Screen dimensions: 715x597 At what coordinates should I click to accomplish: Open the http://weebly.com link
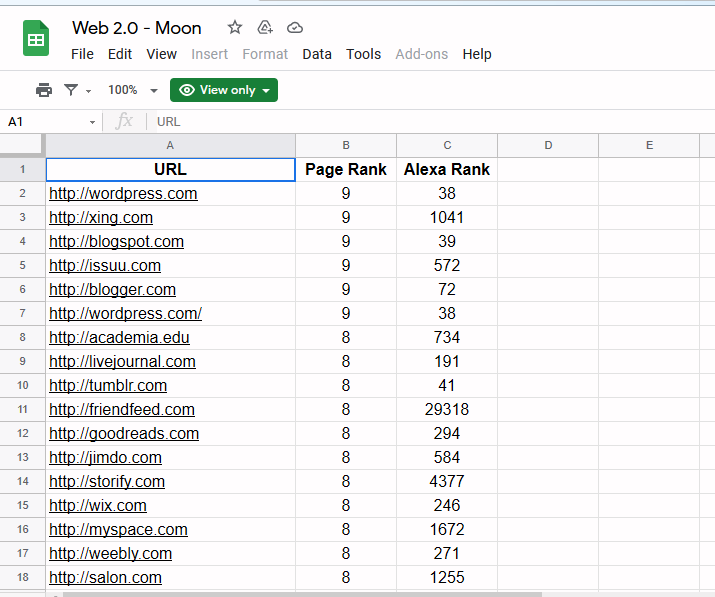point(110,554)
